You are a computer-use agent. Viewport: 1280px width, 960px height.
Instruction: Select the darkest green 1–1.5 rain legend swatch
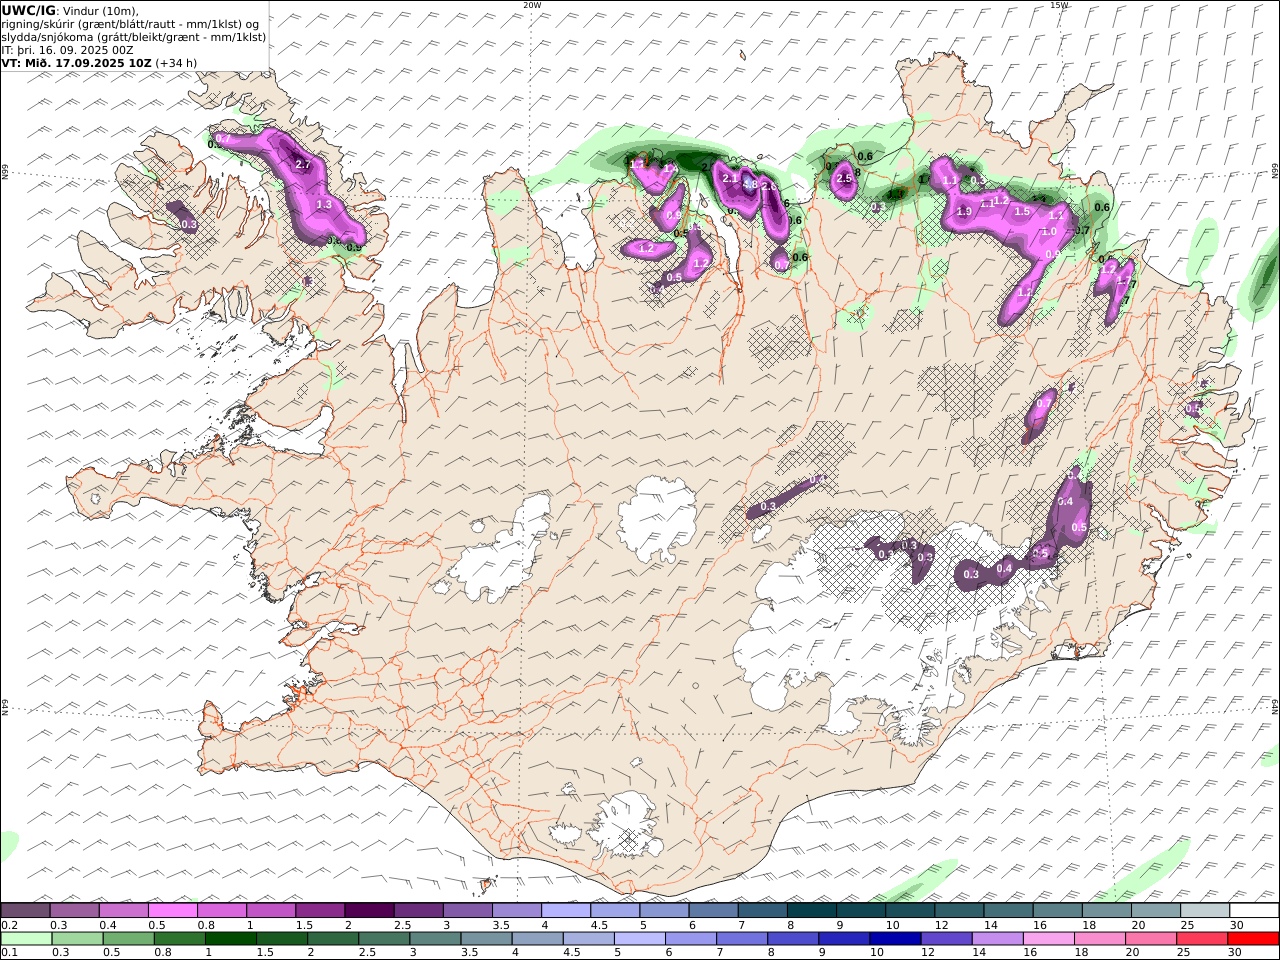(231, 939)
